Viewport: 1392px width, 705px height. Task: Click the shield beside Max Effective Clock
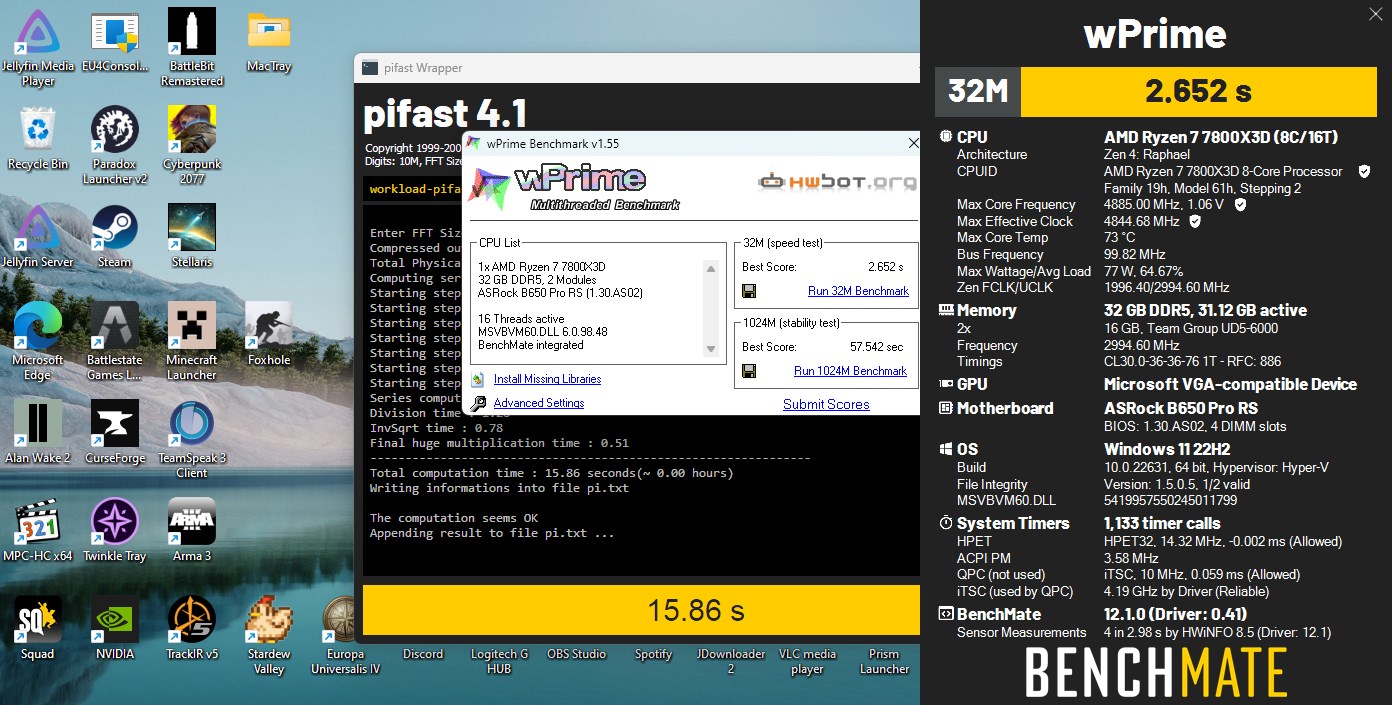[1194, 221]
